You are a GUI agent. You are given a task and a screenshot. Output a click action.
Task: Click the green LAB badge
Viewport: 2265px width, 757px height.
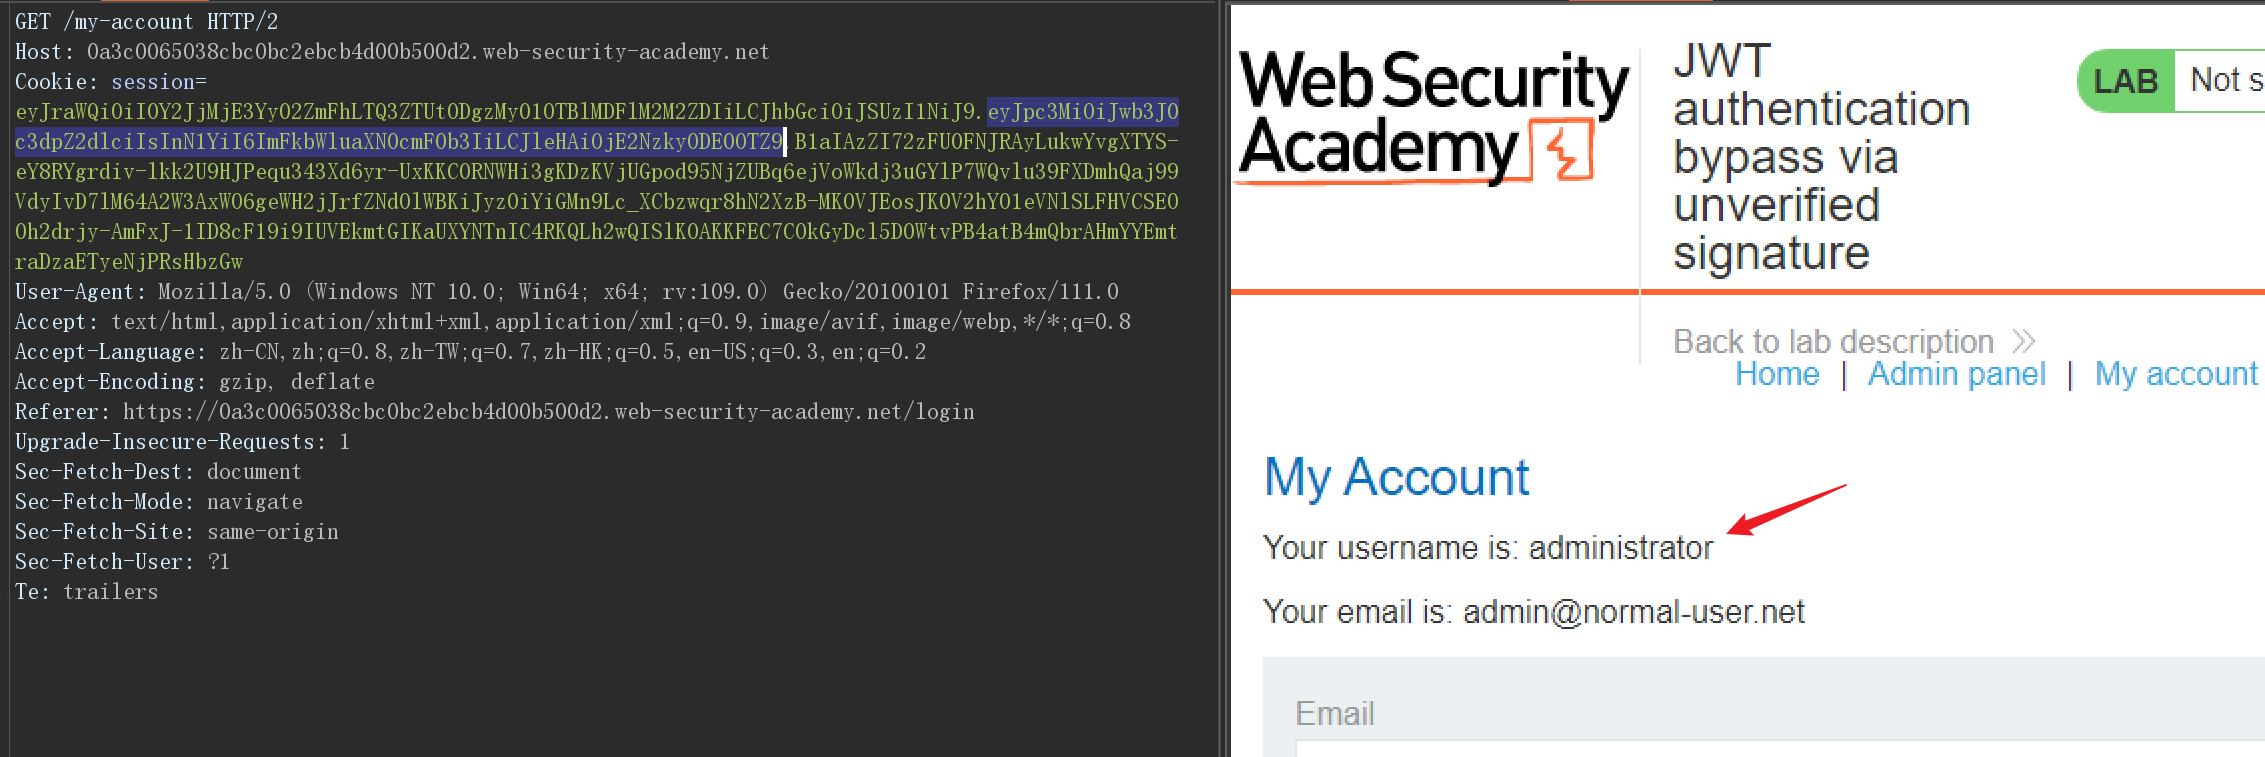point(2126,81)
